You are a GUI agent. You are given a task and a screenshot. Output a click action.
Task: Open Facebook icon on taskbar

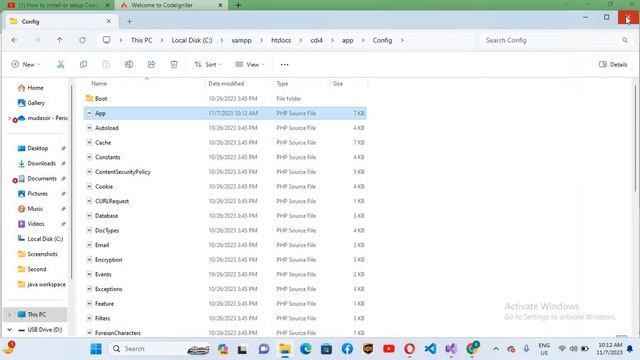click(347, 349)
